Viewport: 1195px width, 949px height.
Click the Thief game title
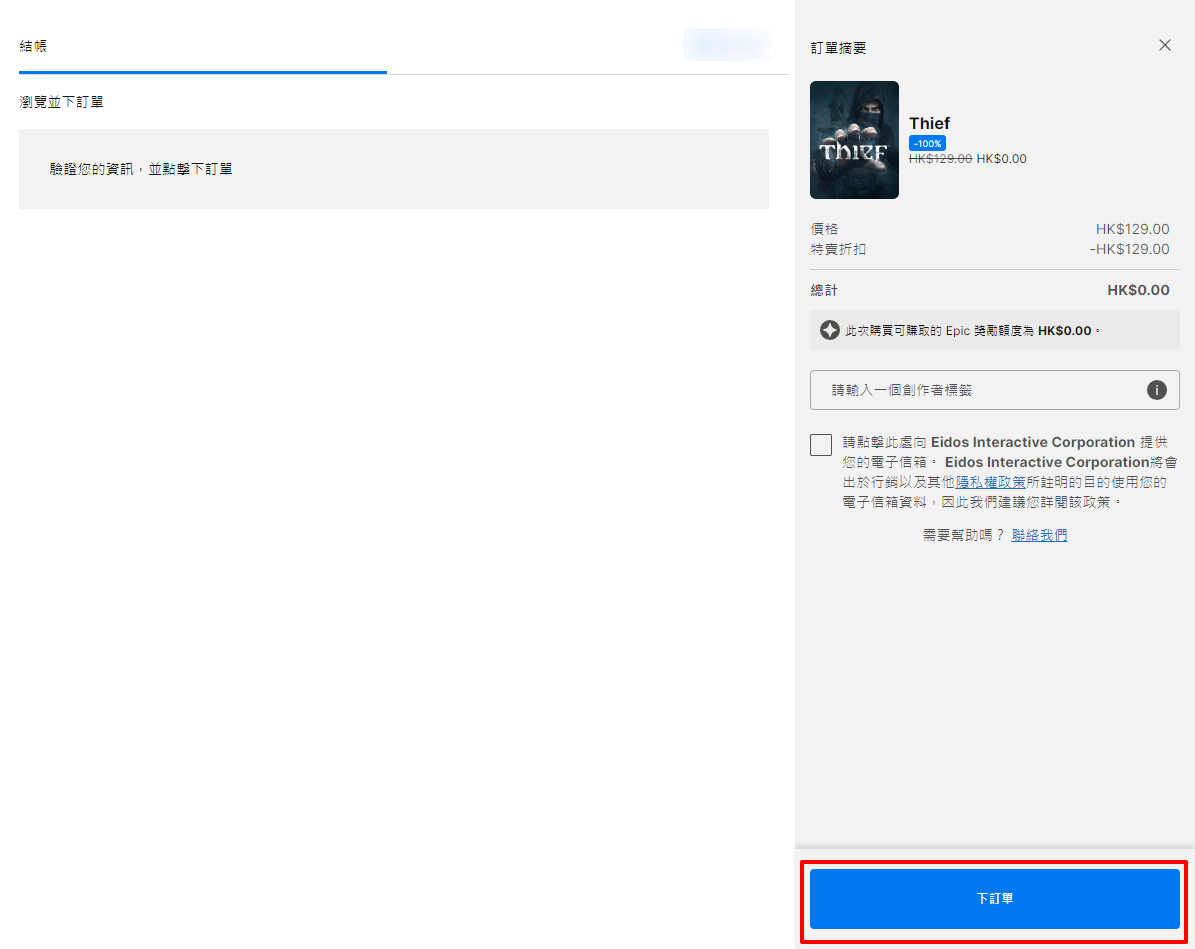[x=929, y=123]
